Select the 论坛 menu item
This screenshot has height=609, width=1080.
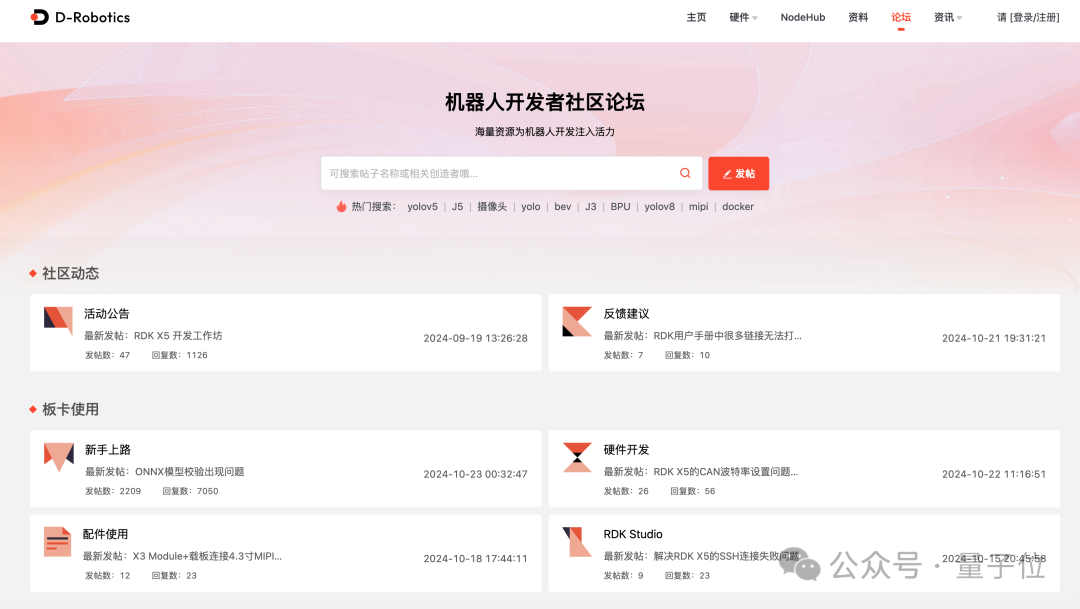click(x=900, y=17)
